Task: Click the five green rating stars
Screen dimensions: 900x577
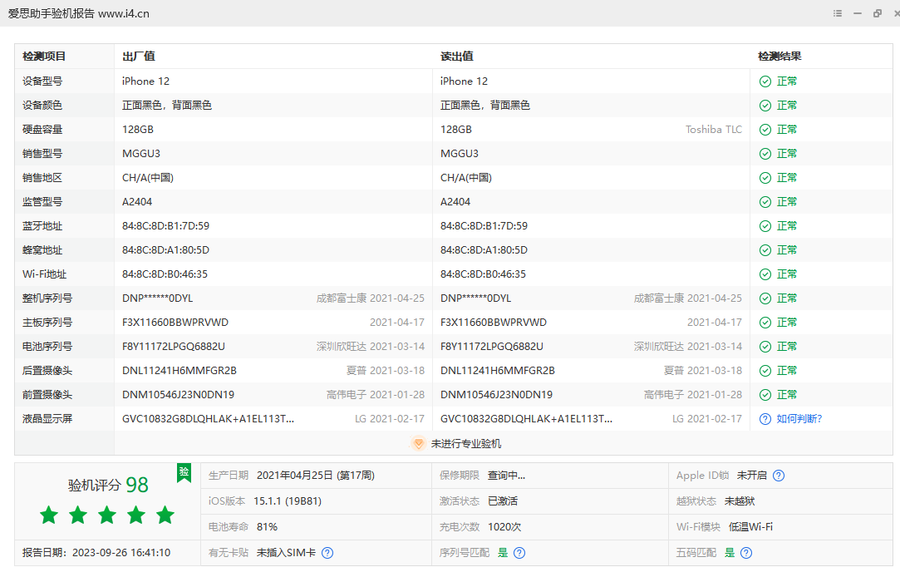Action: (x=107, y=515)
